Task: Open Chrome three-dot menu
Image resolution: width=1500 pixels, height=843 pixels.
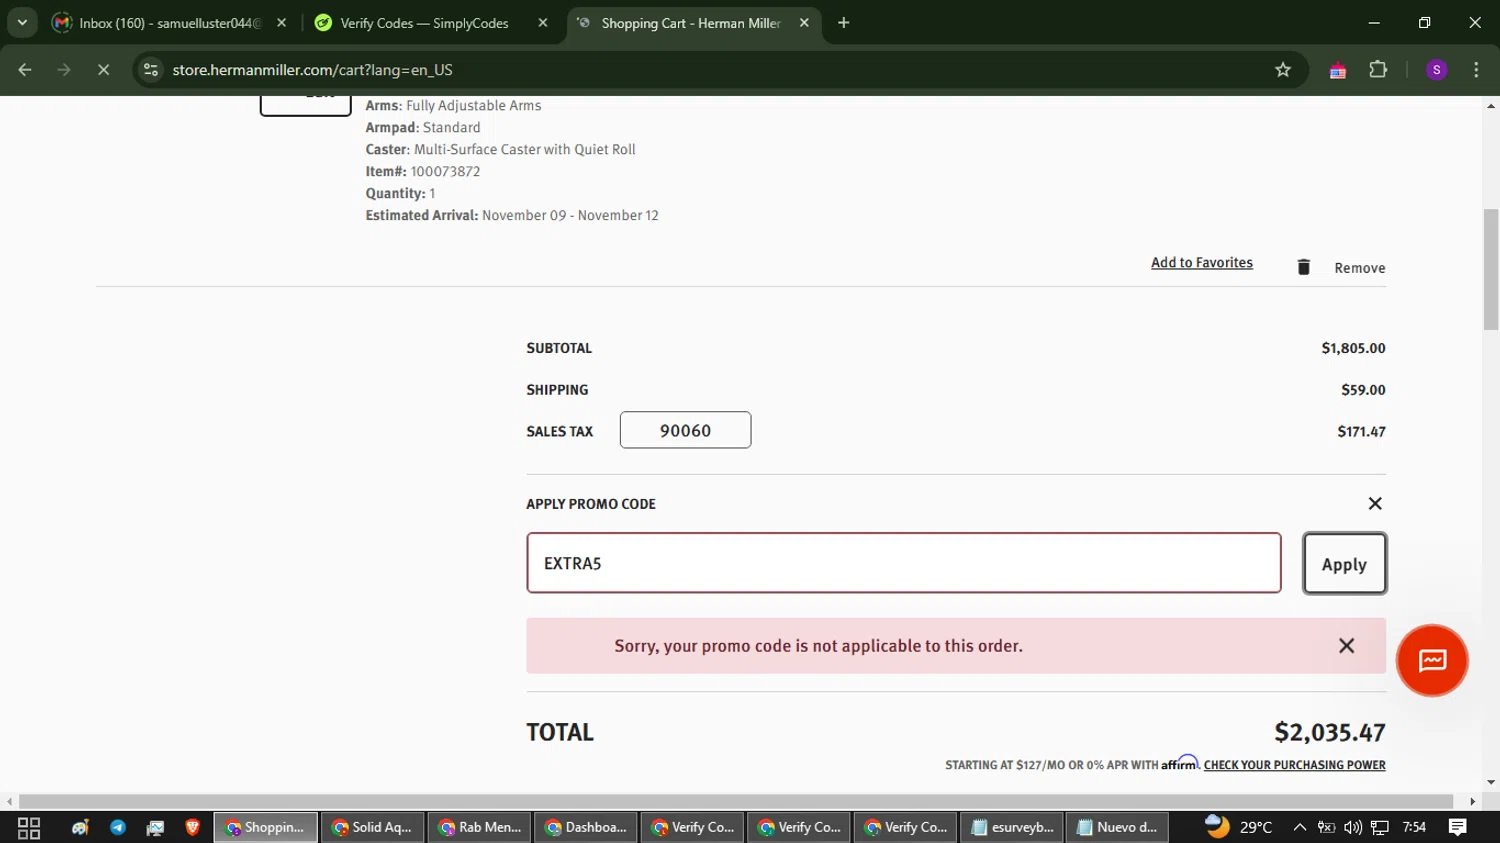Action: tap(1476, 70)
